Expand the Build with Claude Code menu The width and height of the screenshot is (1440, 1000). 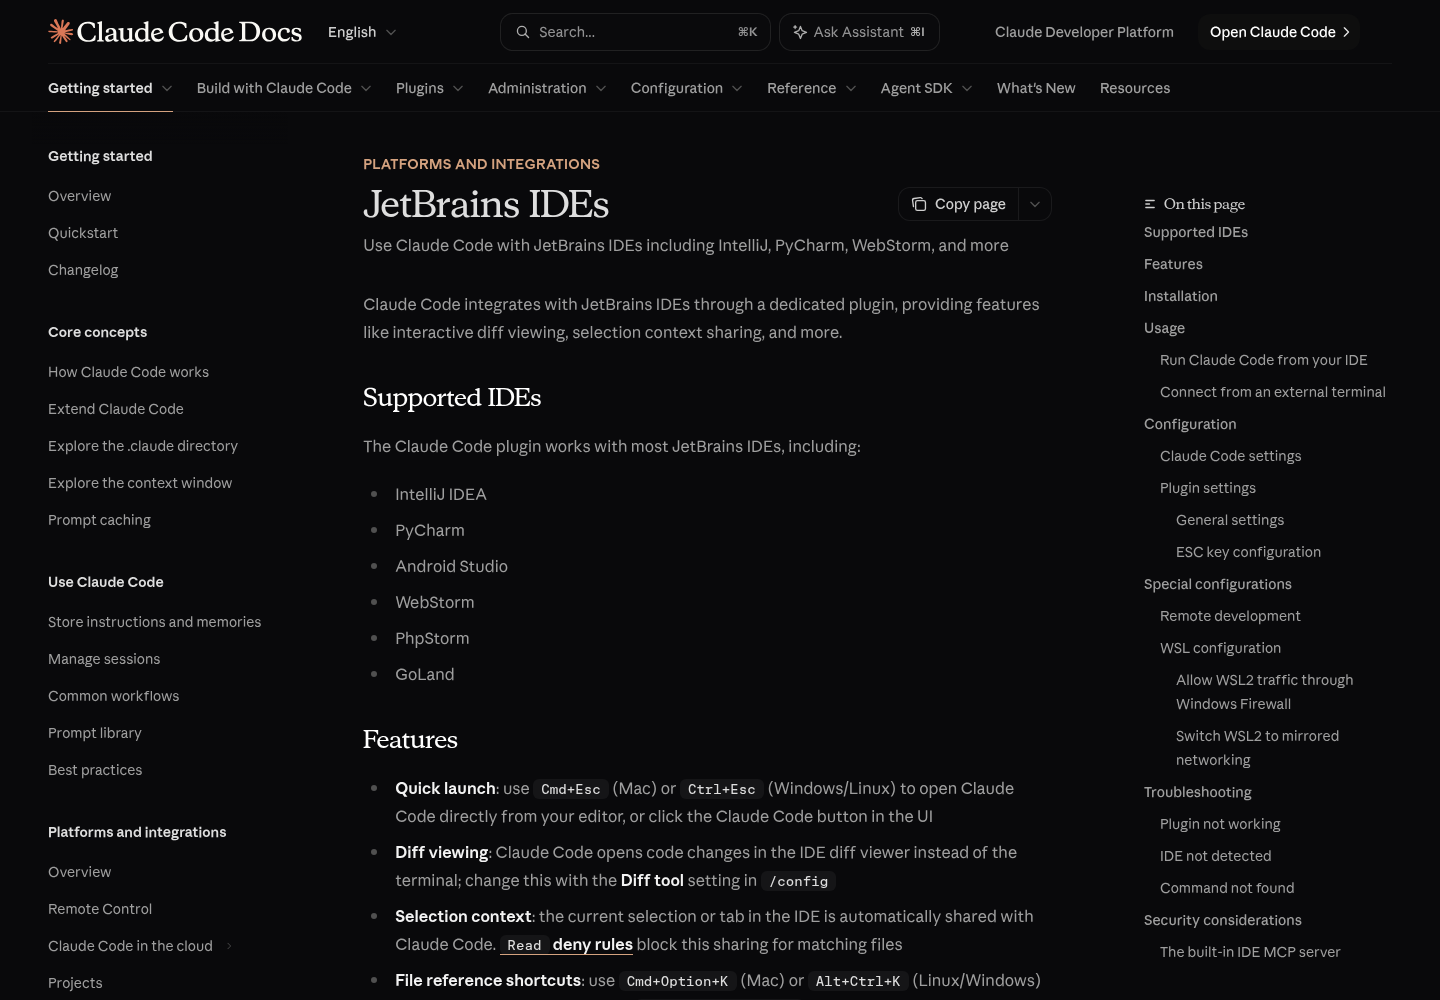pos(284,88)
